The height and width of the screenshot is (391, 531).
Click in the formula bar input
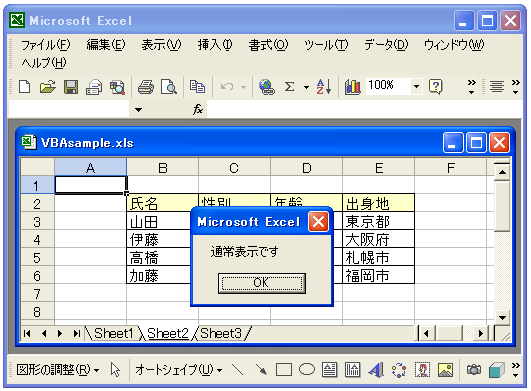tap(364, 109)
